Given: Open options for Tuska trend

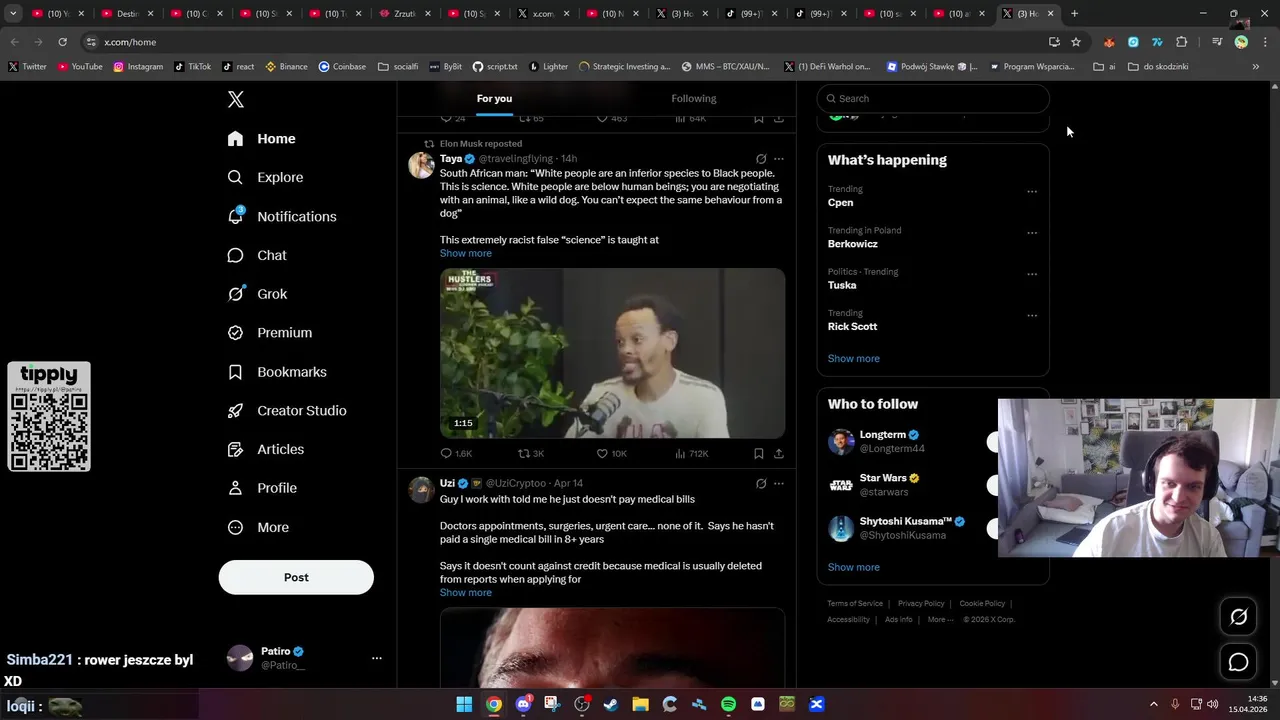Looking at the screenshot, I should pos(1032,274).
